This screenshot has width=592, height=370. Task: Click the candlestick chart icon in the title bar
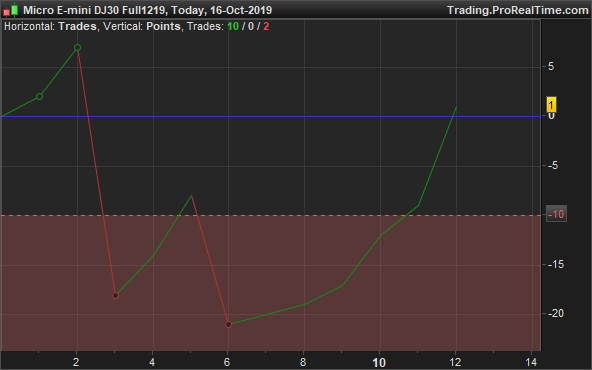pyautogui.click(x=11, y=10)
